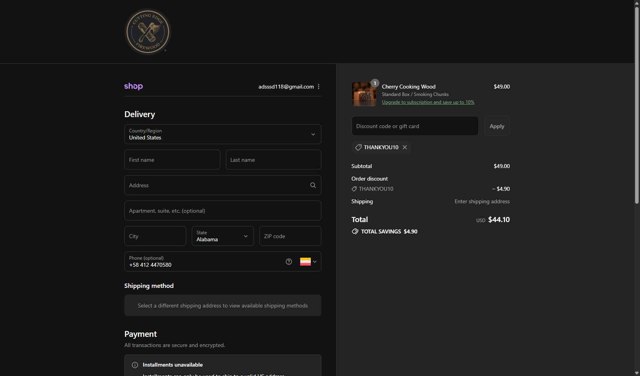Screen dimensions: 640x376
Task: Click the Apply discount button
Action: point(497,126)
